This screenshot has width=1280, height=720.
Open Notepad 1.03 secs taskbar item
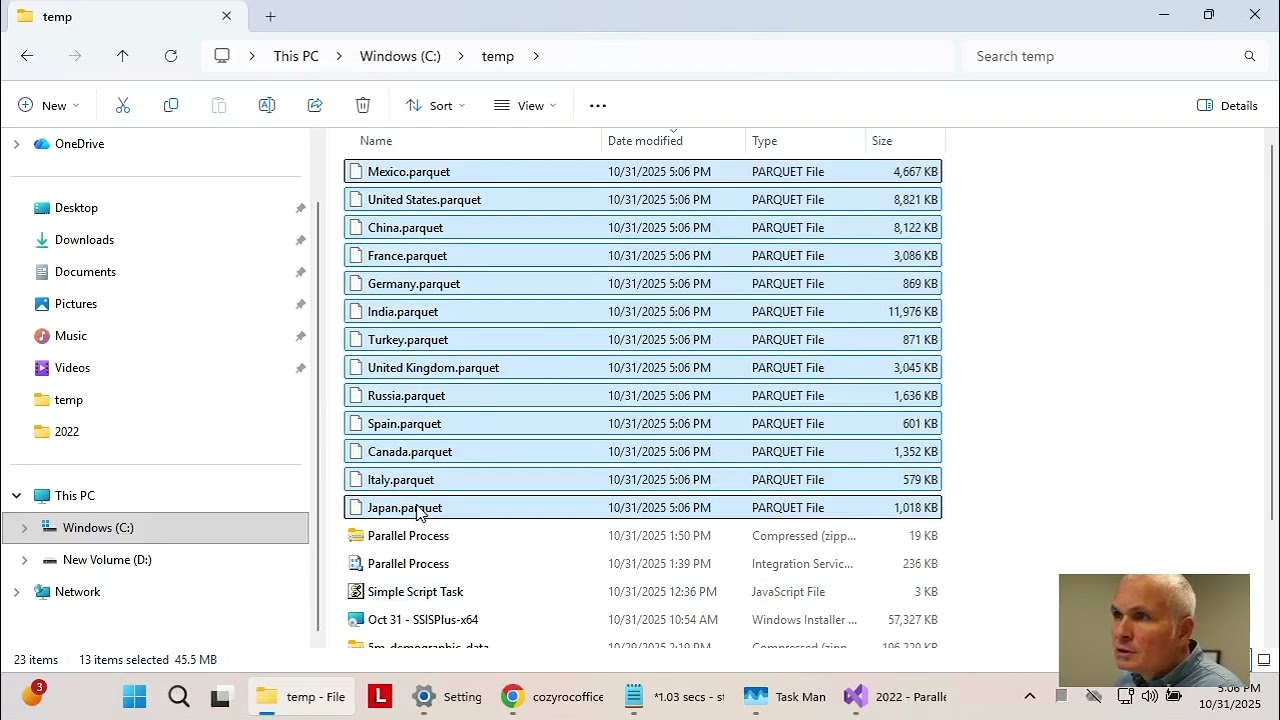coord(674,697)
